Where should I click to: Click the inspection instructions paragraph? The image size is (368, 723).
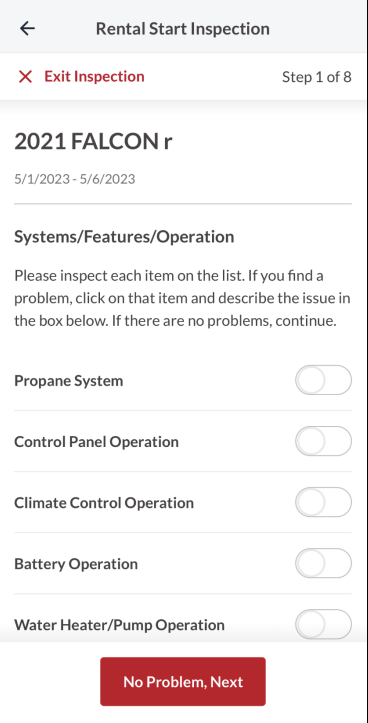(x=183, y=298)
